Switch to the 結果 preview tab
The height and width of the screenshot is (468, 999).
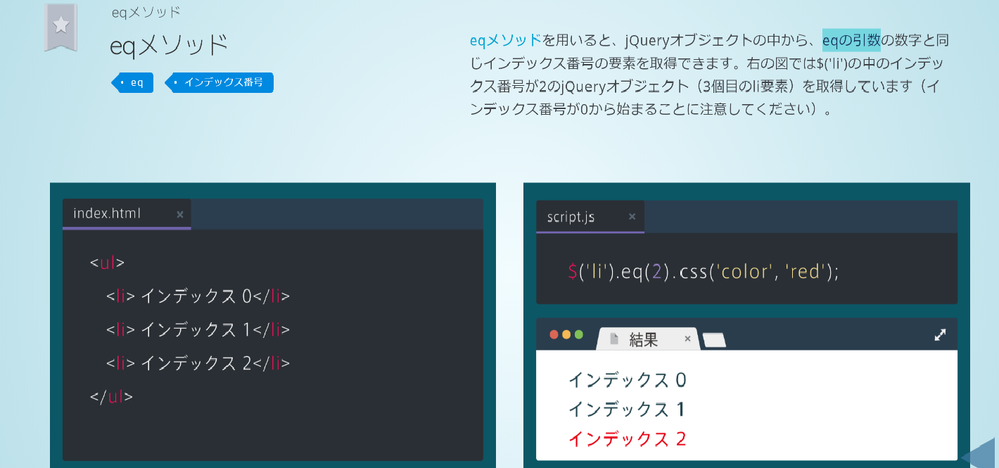pyautogui.click(x=643, y=340)
